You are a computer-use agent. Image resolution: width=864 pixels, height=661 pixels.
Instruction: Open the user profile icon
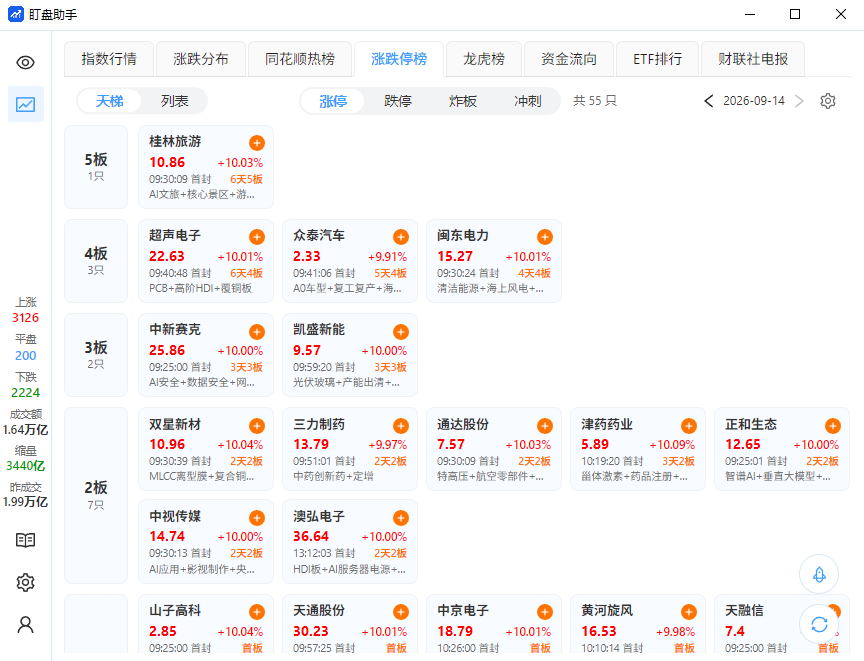point(25,625)
